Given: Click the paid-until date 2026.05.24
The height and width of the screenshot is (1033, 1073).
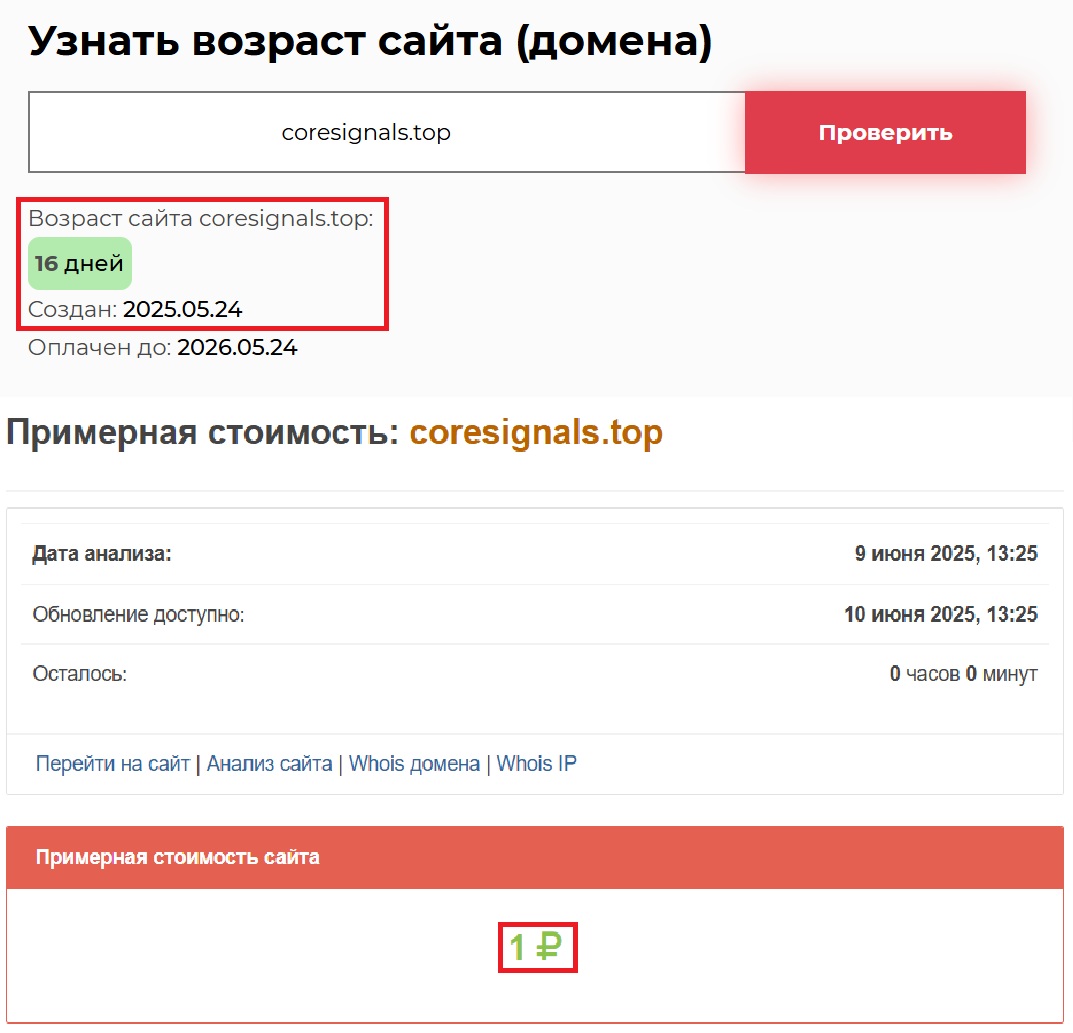Looking at the screenshot, I should pyautogui.click(x=237, y=348).
